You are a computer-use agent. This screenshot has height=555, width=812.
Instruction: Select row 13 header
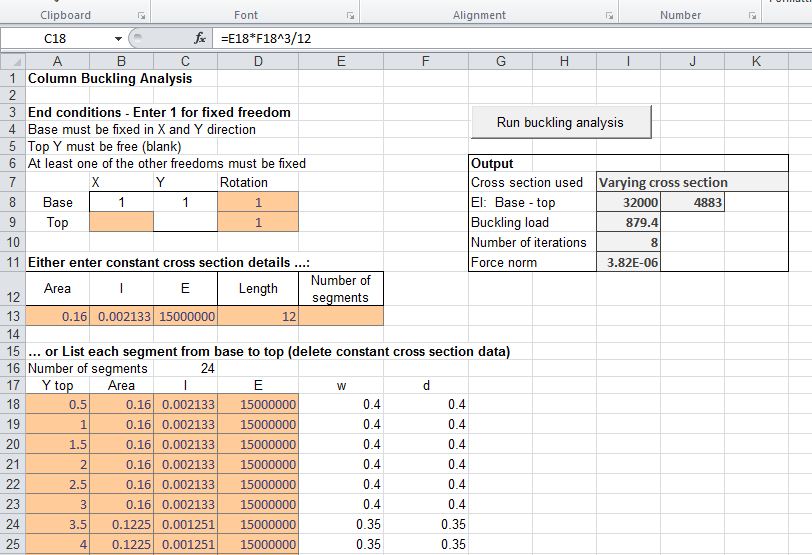tap(11, 316)
